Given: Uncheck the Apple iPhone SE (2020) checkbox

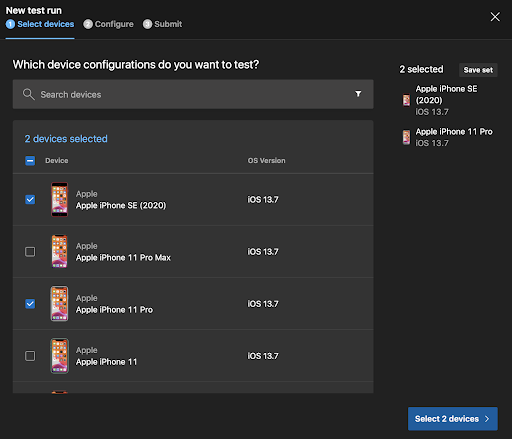Looking at the screenshot, I should (x=30, y=199).
